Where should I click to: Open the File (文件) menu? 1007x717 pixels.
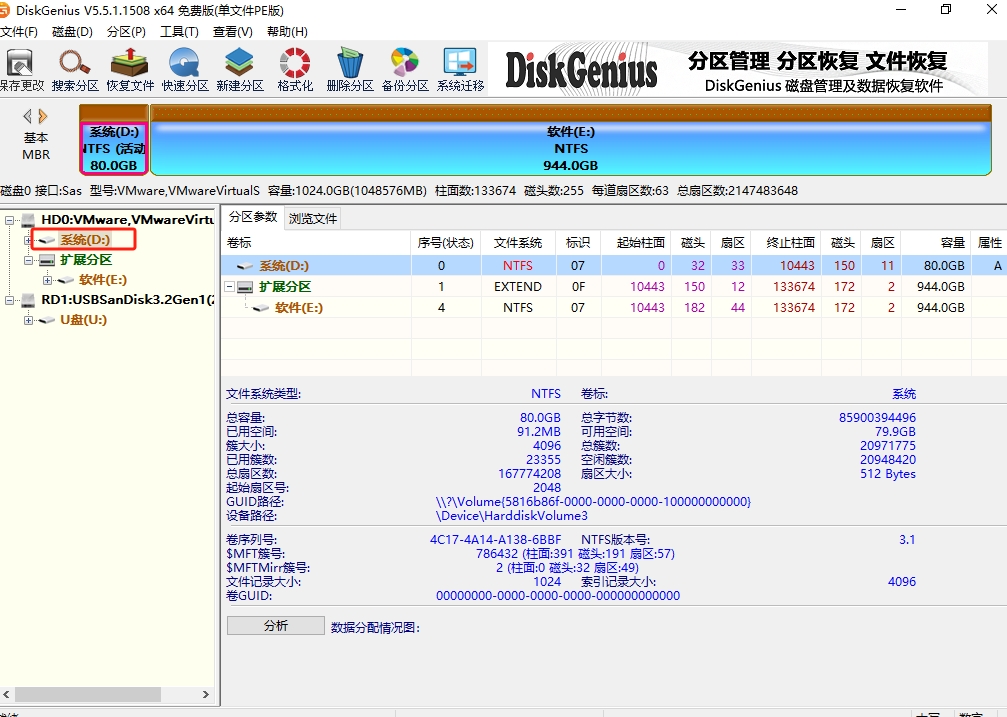pos(19,31)
